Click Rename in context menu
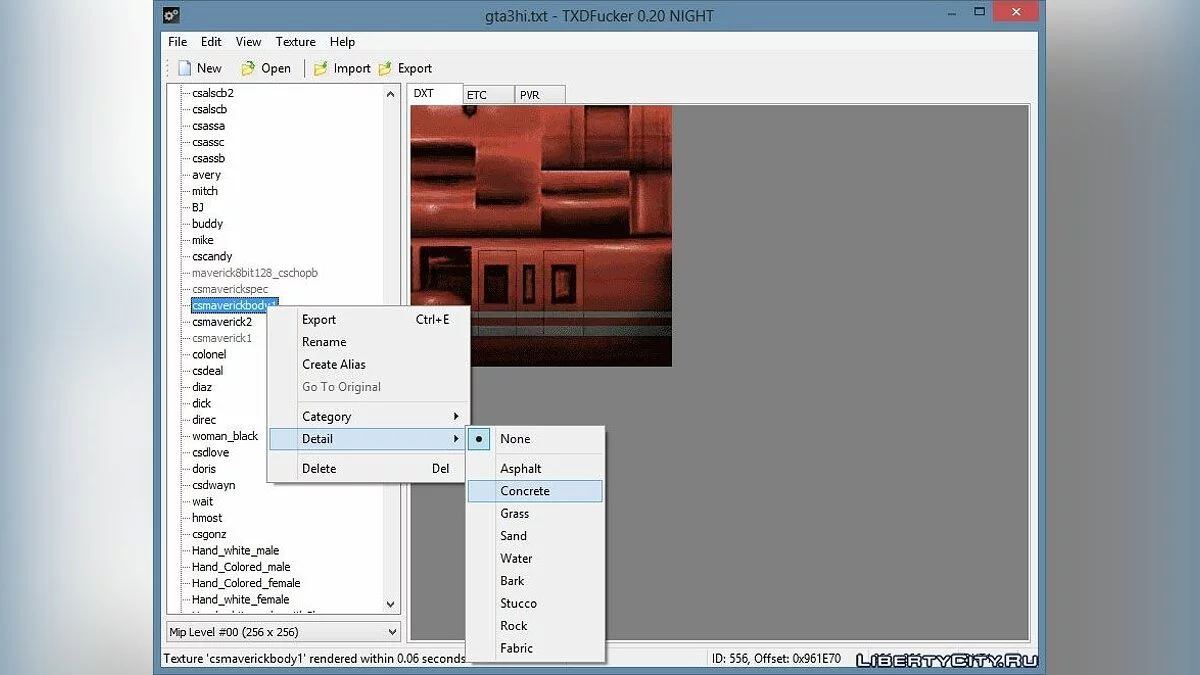Viewport: 1200px width, 675px height. [x=324, y=342]
